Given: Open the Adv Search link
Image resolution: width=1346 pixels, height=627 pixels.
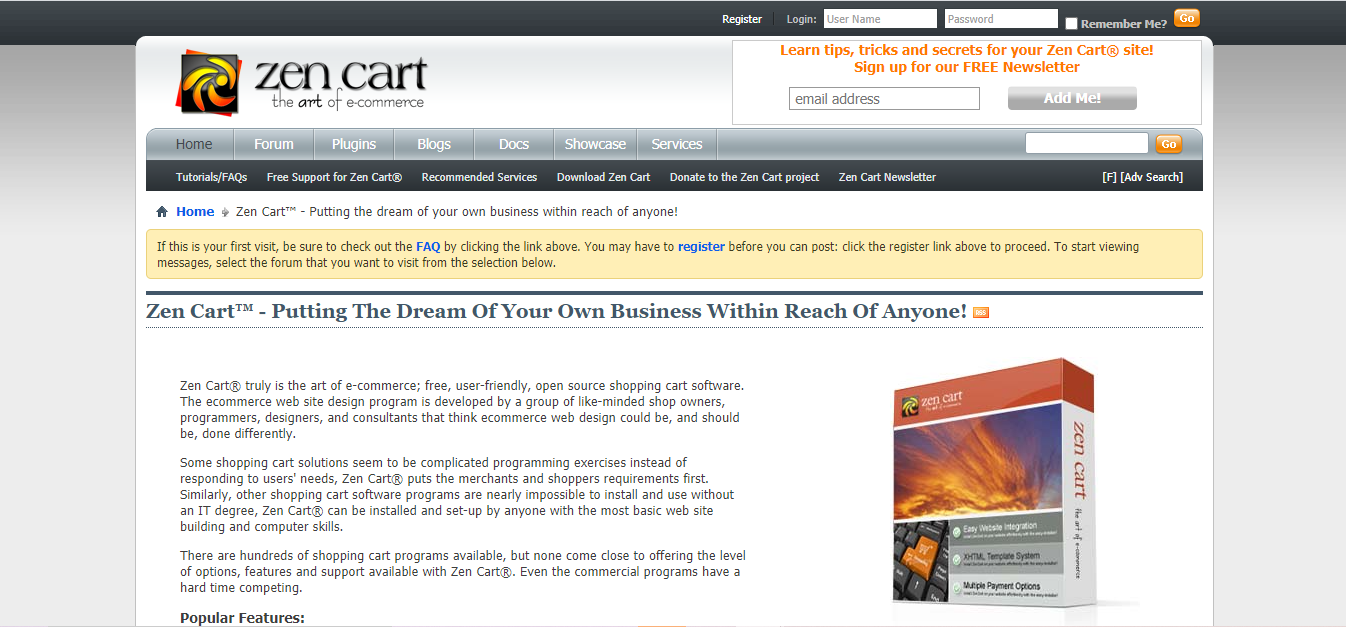Looking at the screenshot, I should pos(1152,177).
